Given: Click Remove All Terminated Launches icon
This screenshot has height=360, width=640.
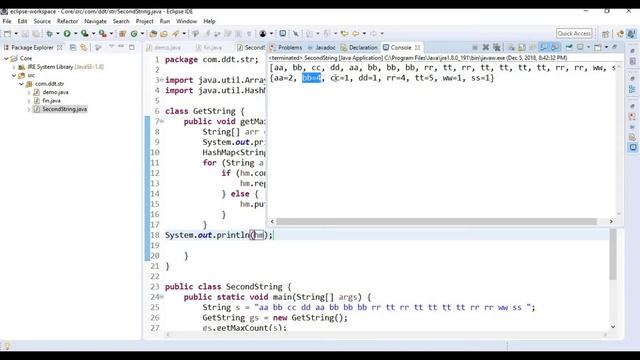Looking at the screenshot, I should [x=496, y=47].
